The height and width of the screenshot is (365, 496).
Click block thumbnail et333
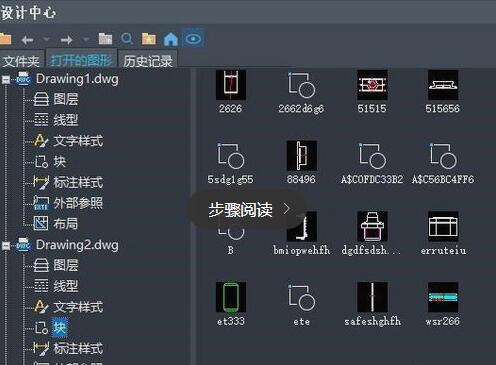(231, 297)
